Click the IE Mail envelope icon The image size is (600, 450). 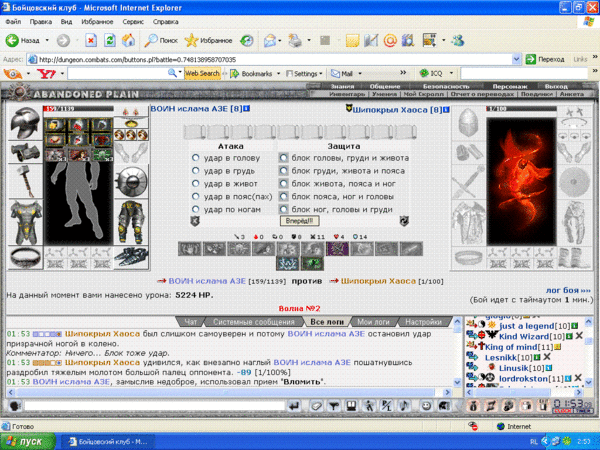tap(270, 40)
